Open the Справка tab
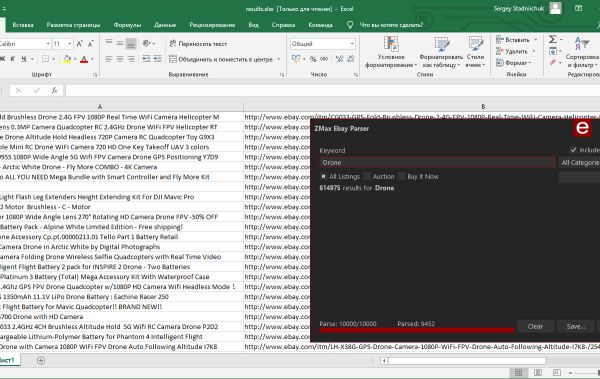Viewport: 600px width, 379px height. click(x=283, y=25)
